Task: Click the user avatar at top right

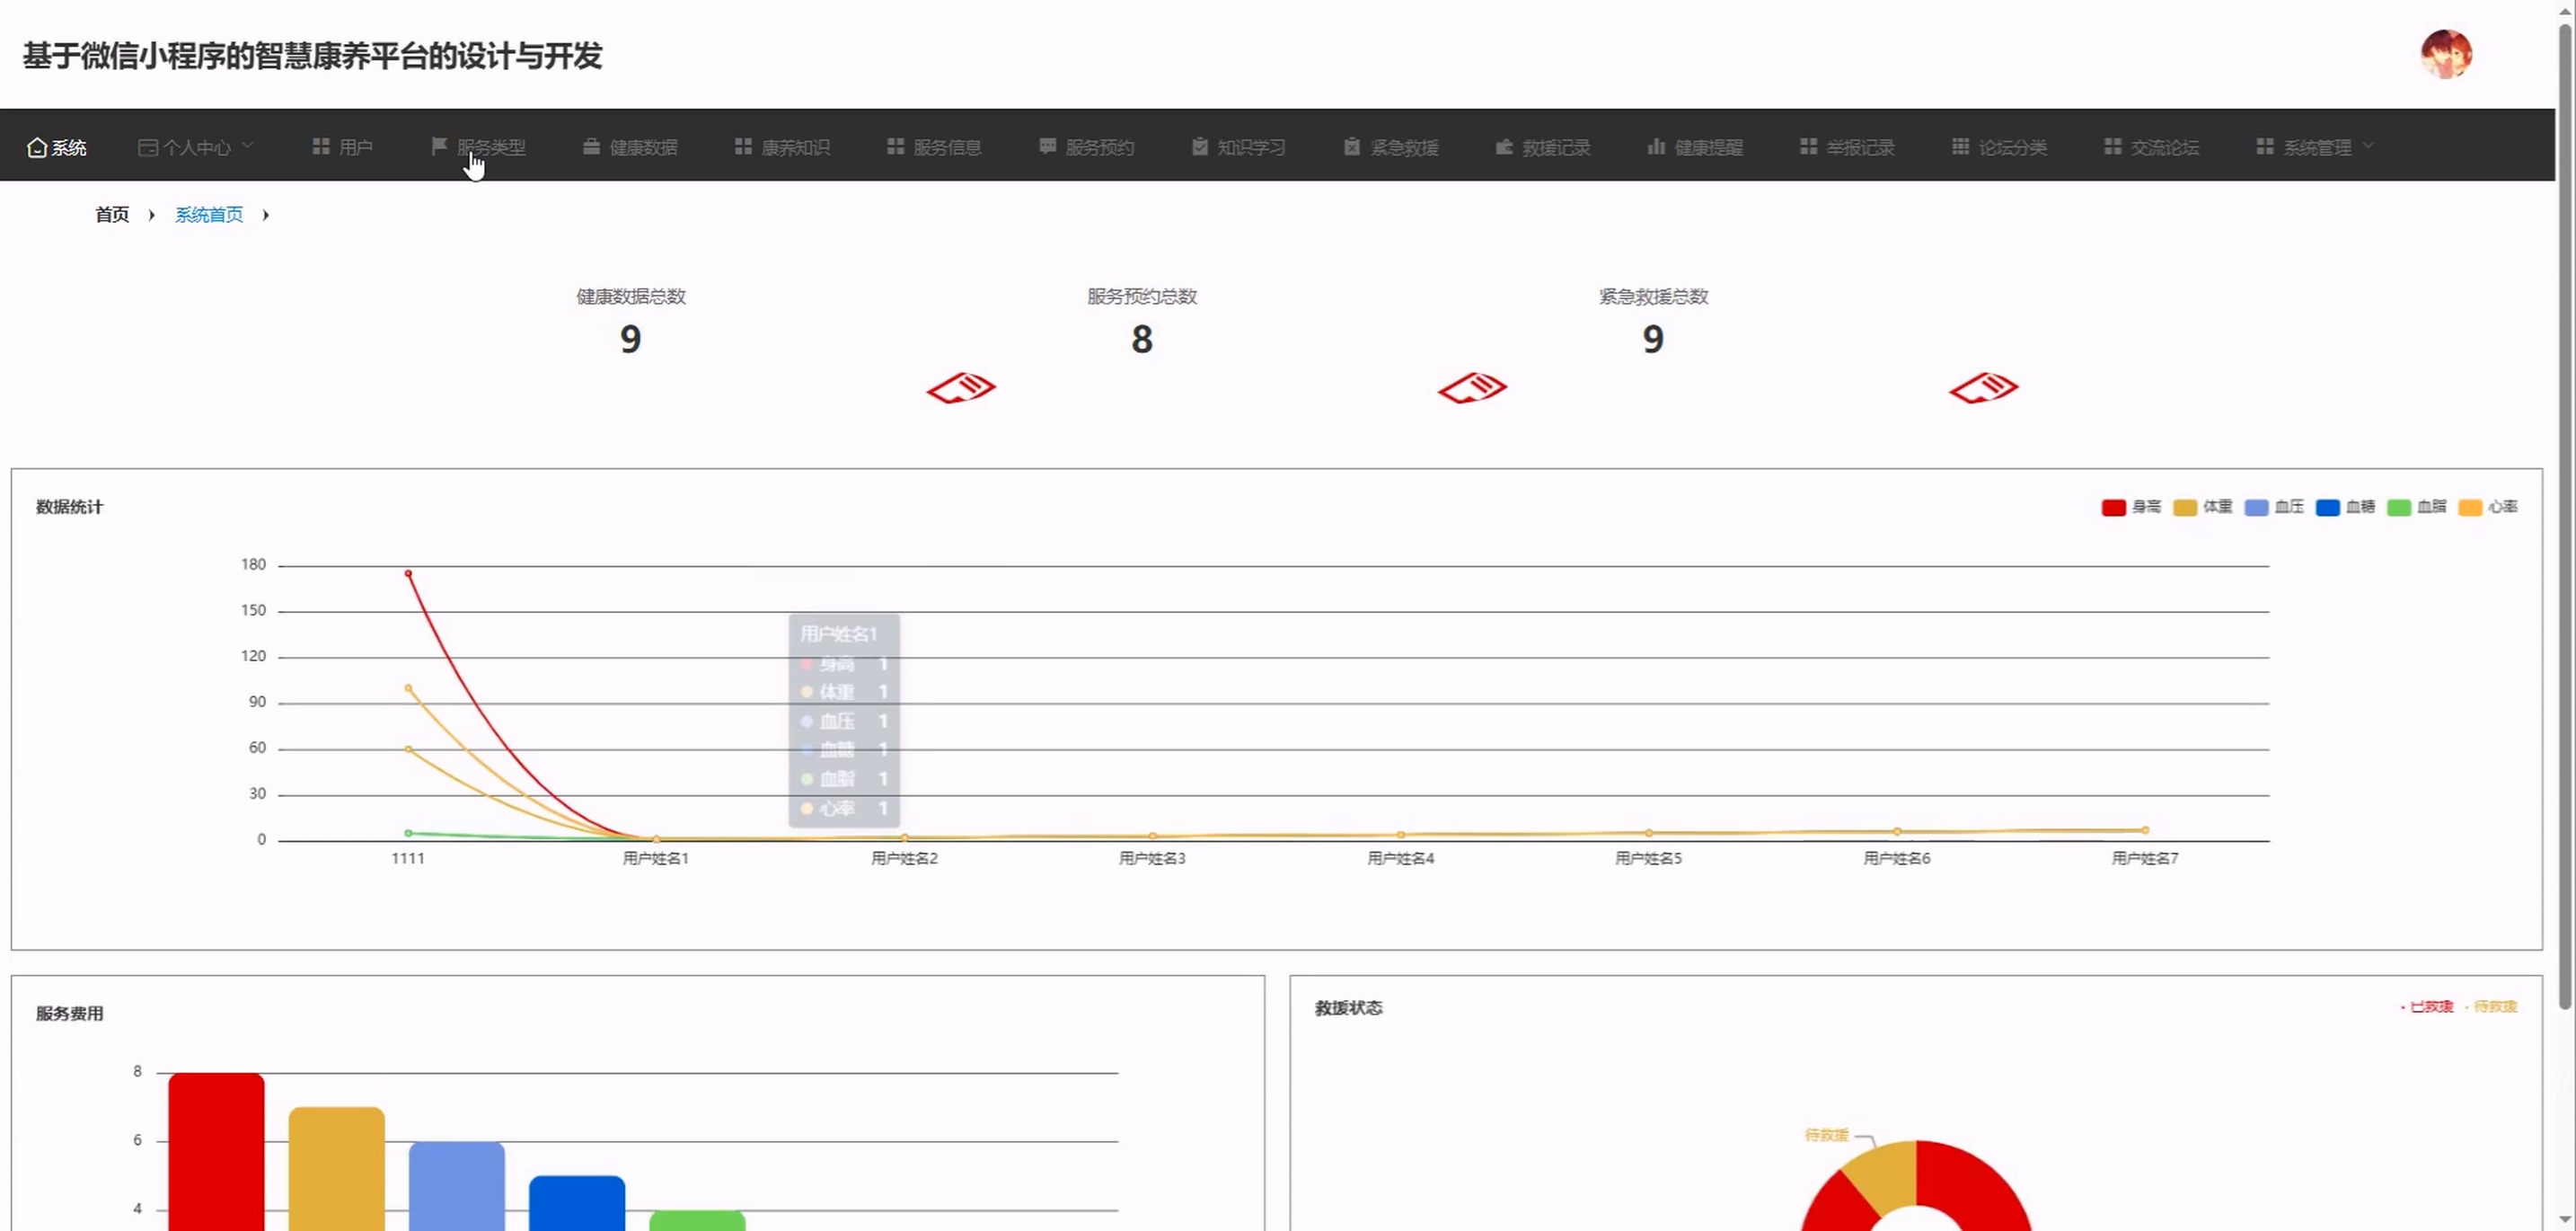Action: click(x=2445, y=54)
